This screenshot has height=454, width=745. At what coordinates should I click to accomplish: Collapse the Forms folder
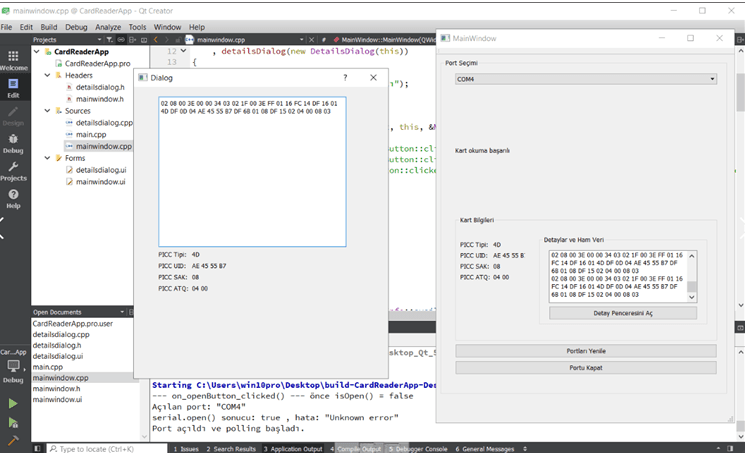[47, 158]
